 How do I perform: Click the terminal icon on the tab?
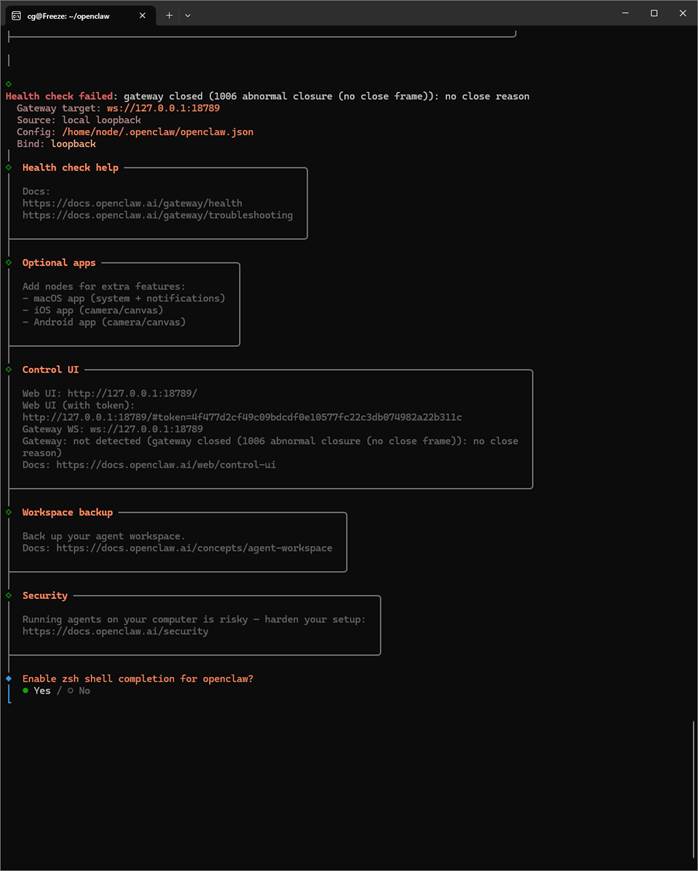coord(16,15)
